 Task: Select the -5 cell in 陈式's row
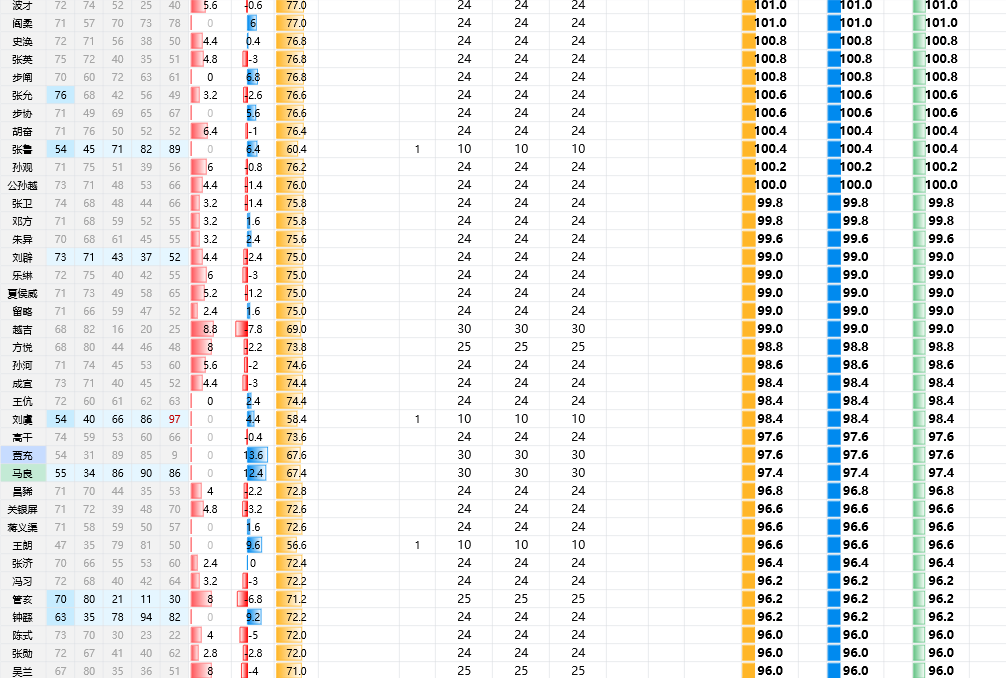[254, 635]
